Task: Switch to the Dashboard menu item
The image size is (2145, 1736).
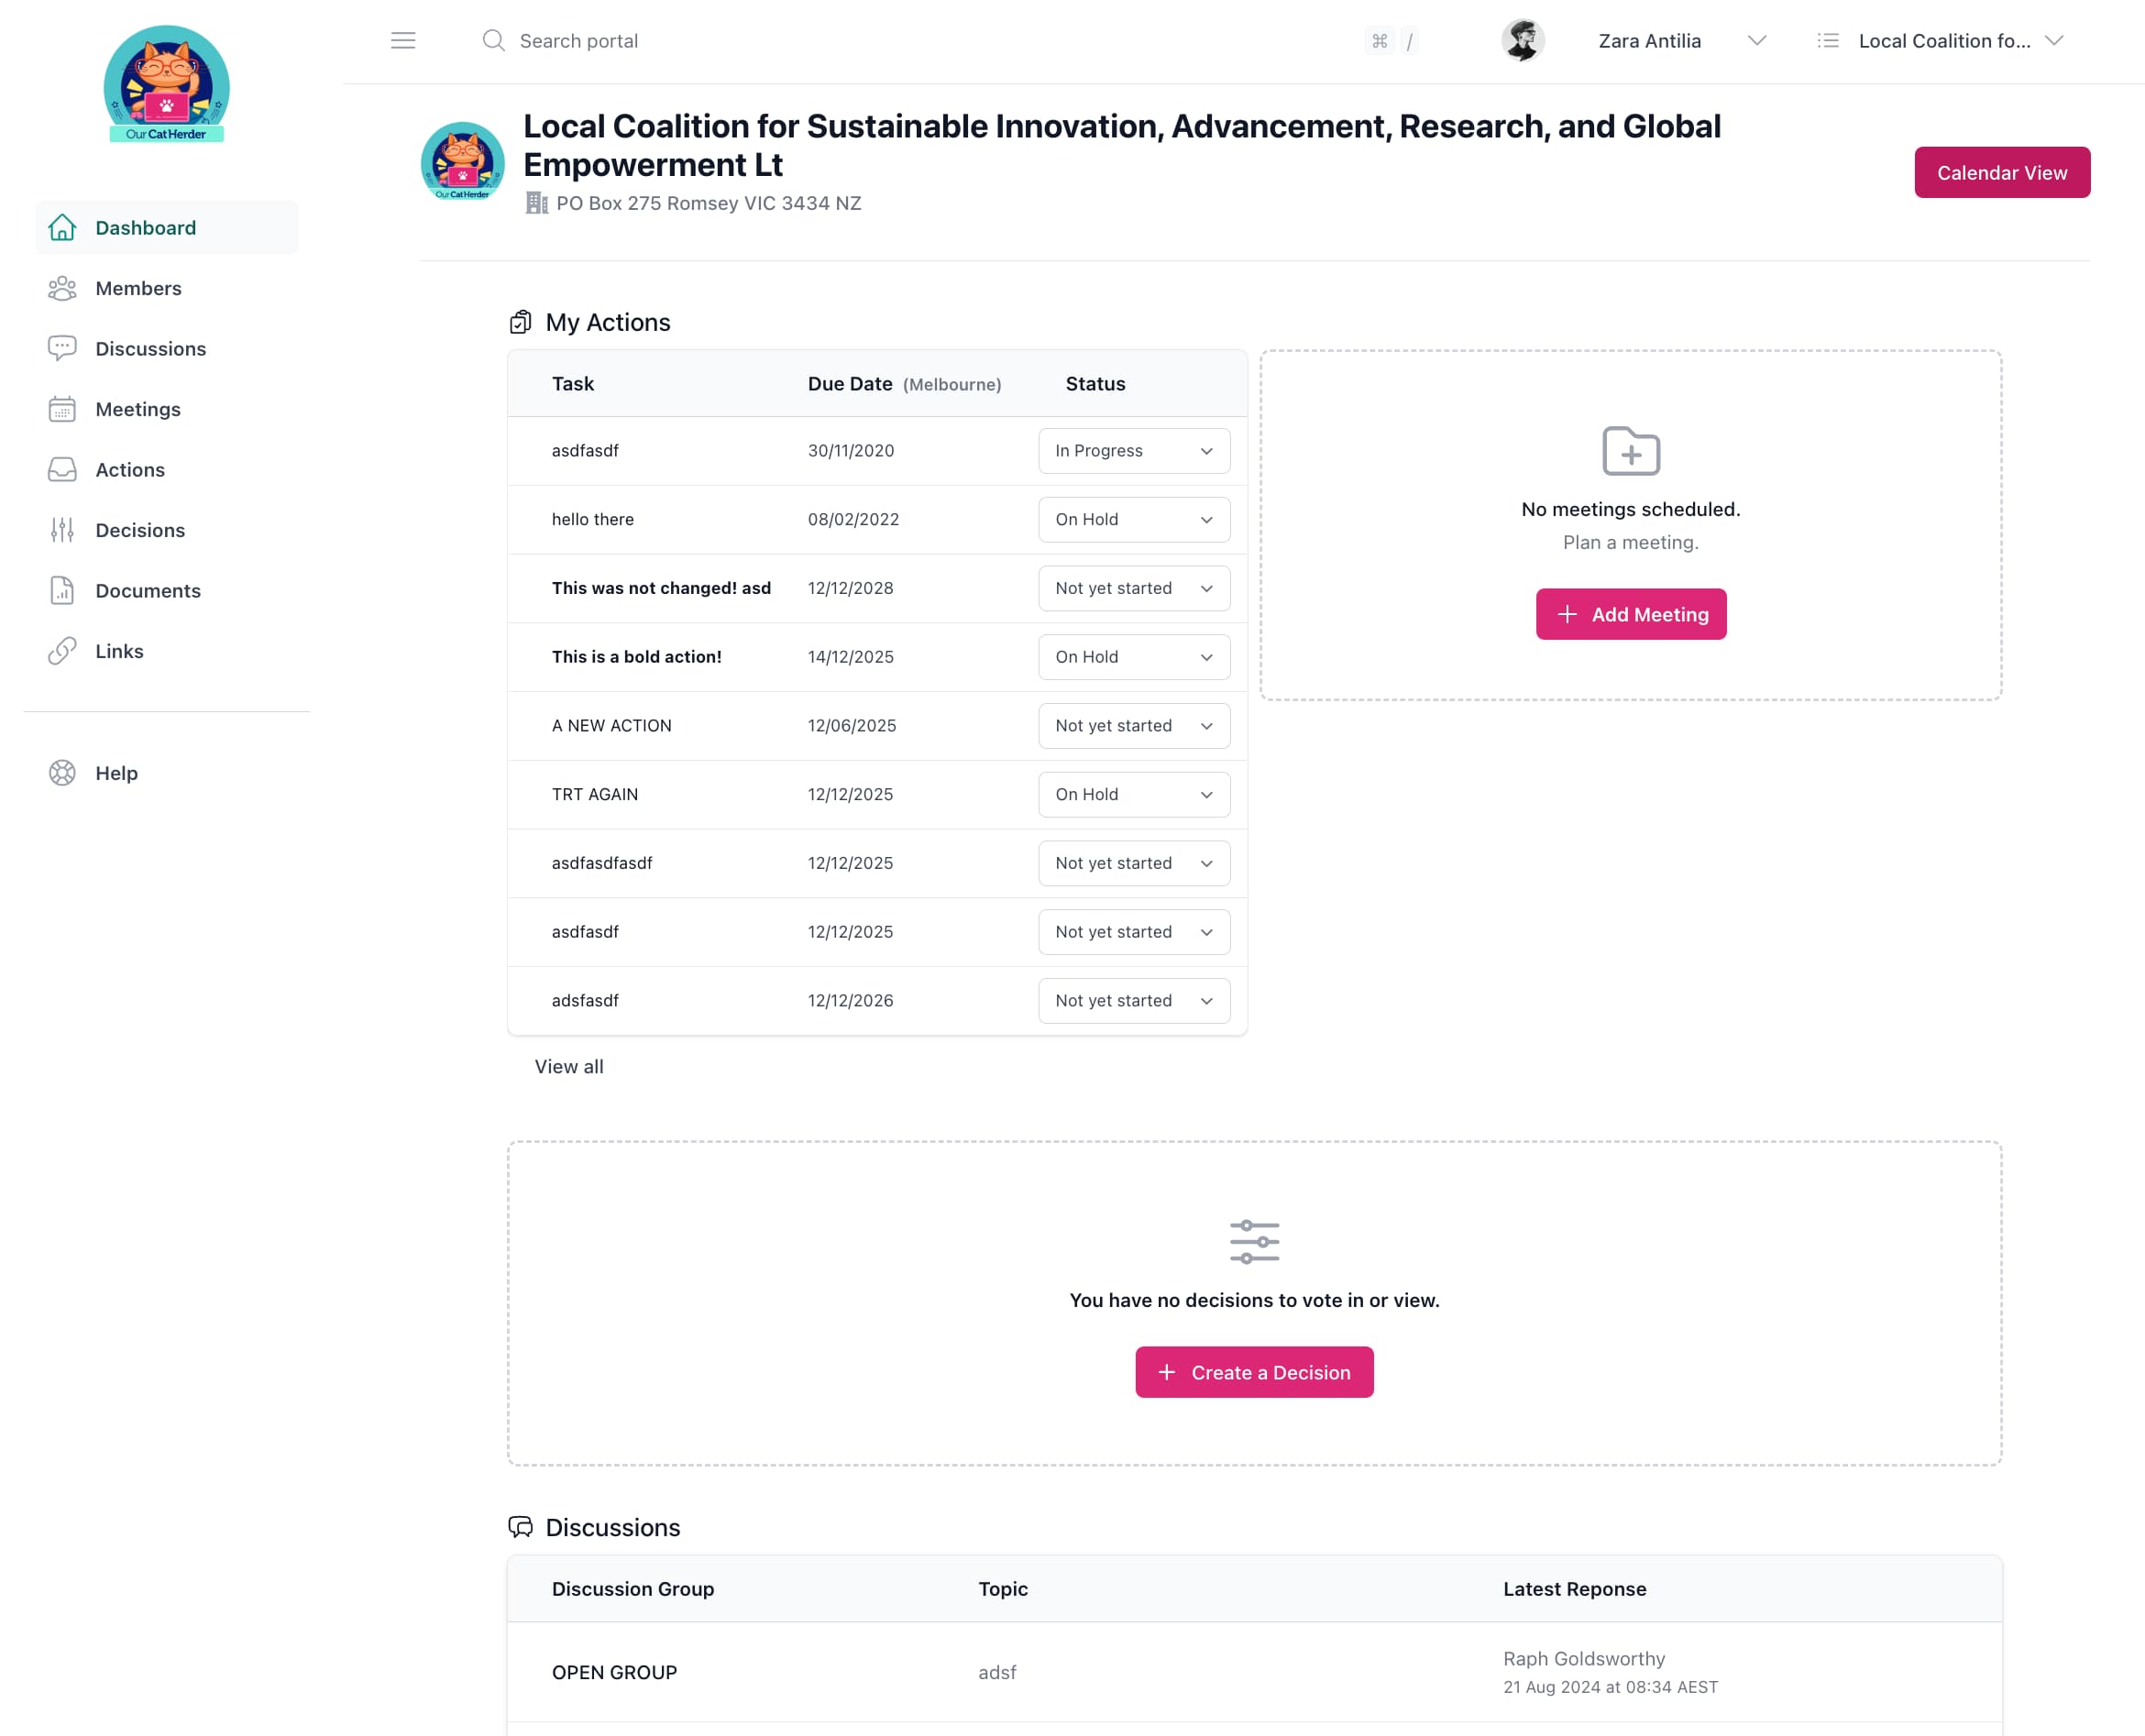Action: click(x=145, y=227)
